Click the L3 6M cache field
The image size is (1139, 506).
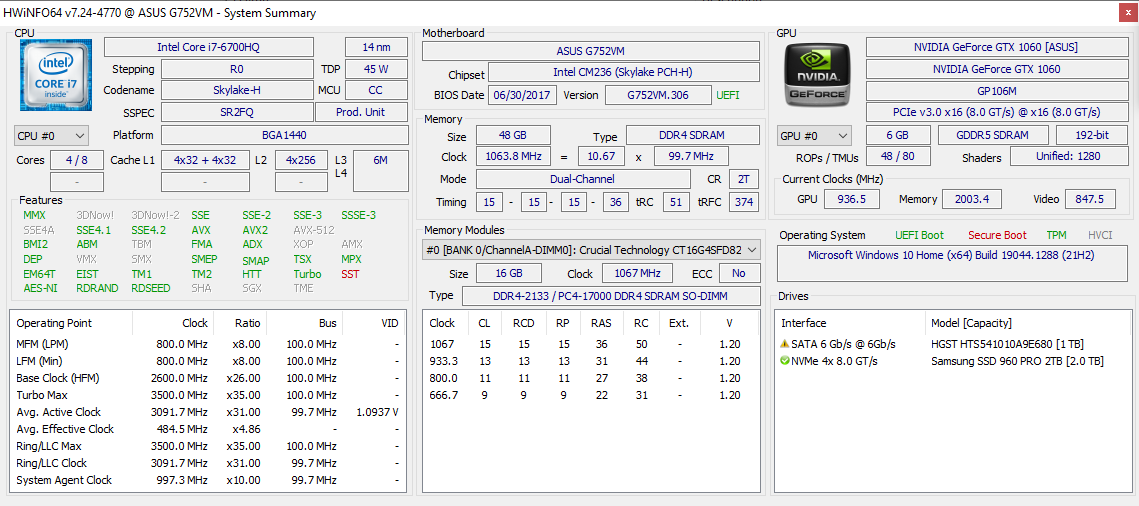coord(381,171)
